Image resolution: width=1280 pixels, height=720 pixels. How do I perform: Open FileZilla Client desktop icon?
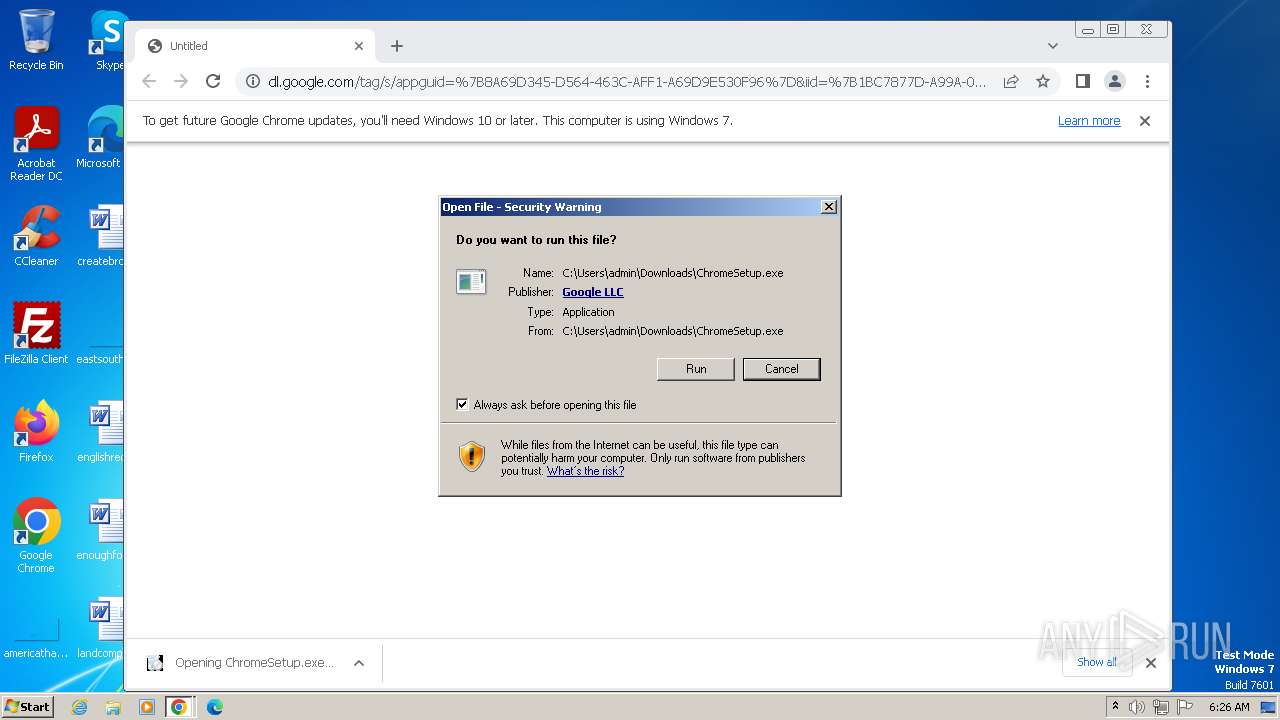pyautogui.click(x=36, y=333)
